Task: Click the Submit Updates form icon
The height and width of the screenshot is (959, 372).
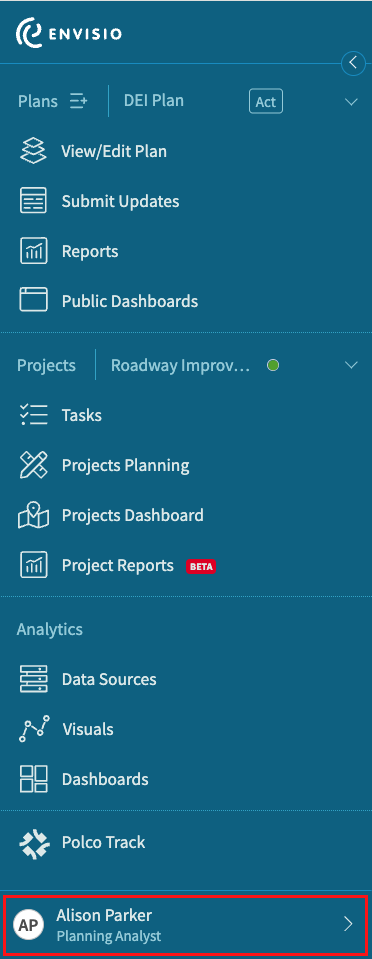Action: pyautogui.click(x=34, y=201)
